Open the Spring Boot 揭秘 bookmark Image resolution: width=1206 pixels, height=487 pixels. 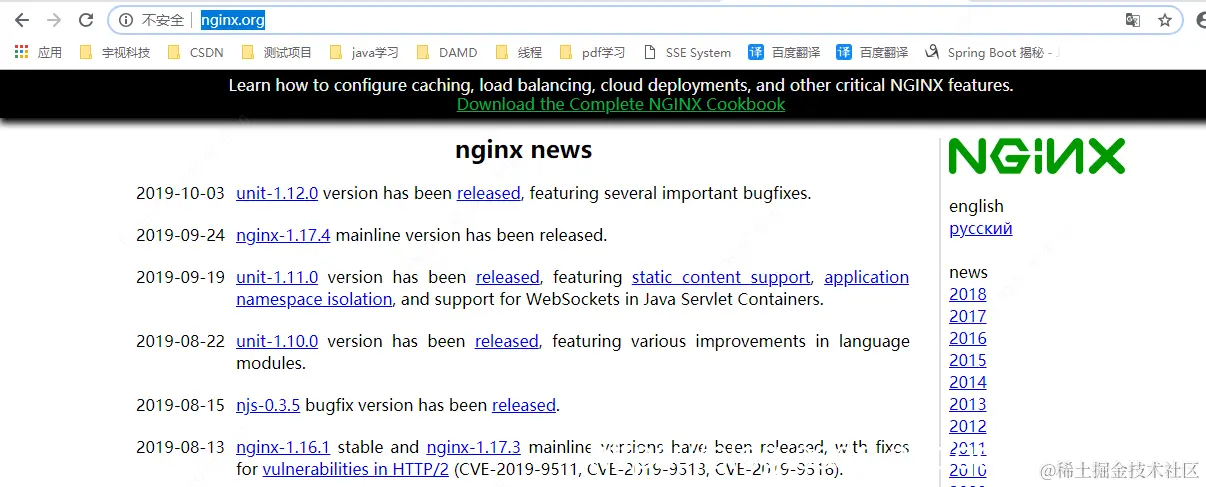coord(992,52)
